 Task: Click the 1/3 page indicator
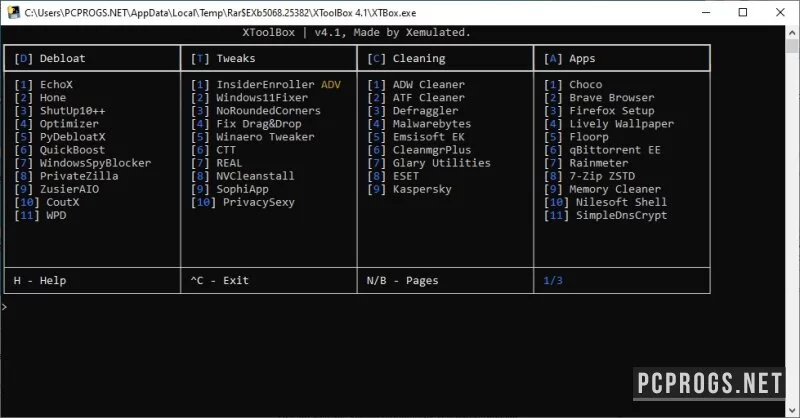pos(553,281)
